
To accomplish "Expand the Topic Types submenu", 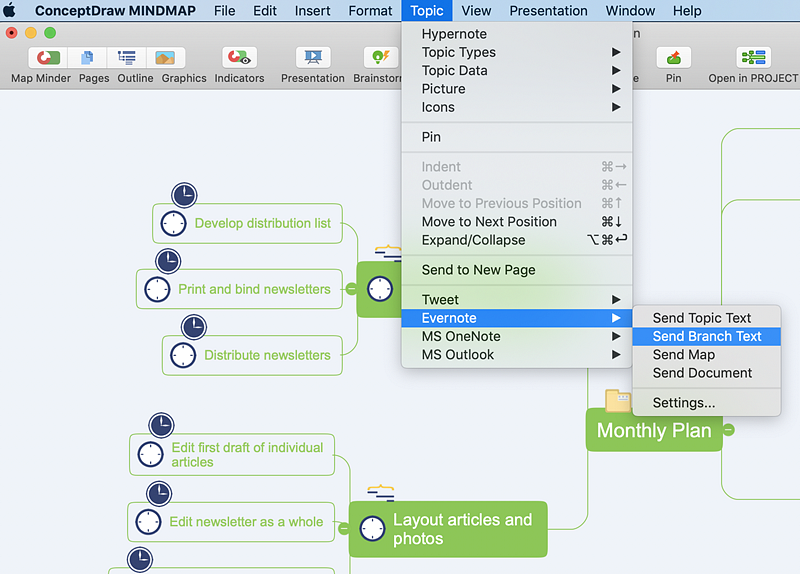I will [x=516, y=52].
